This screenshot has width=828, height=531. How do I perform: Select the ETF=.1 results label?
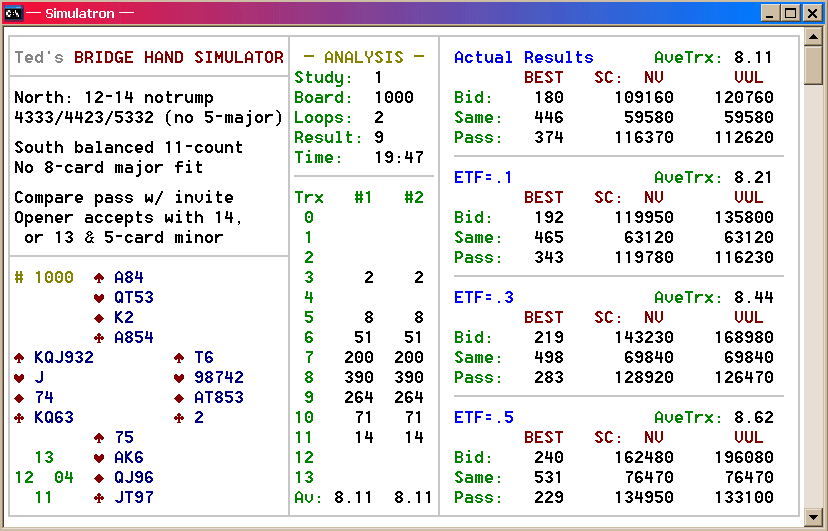tap(483, 178)
